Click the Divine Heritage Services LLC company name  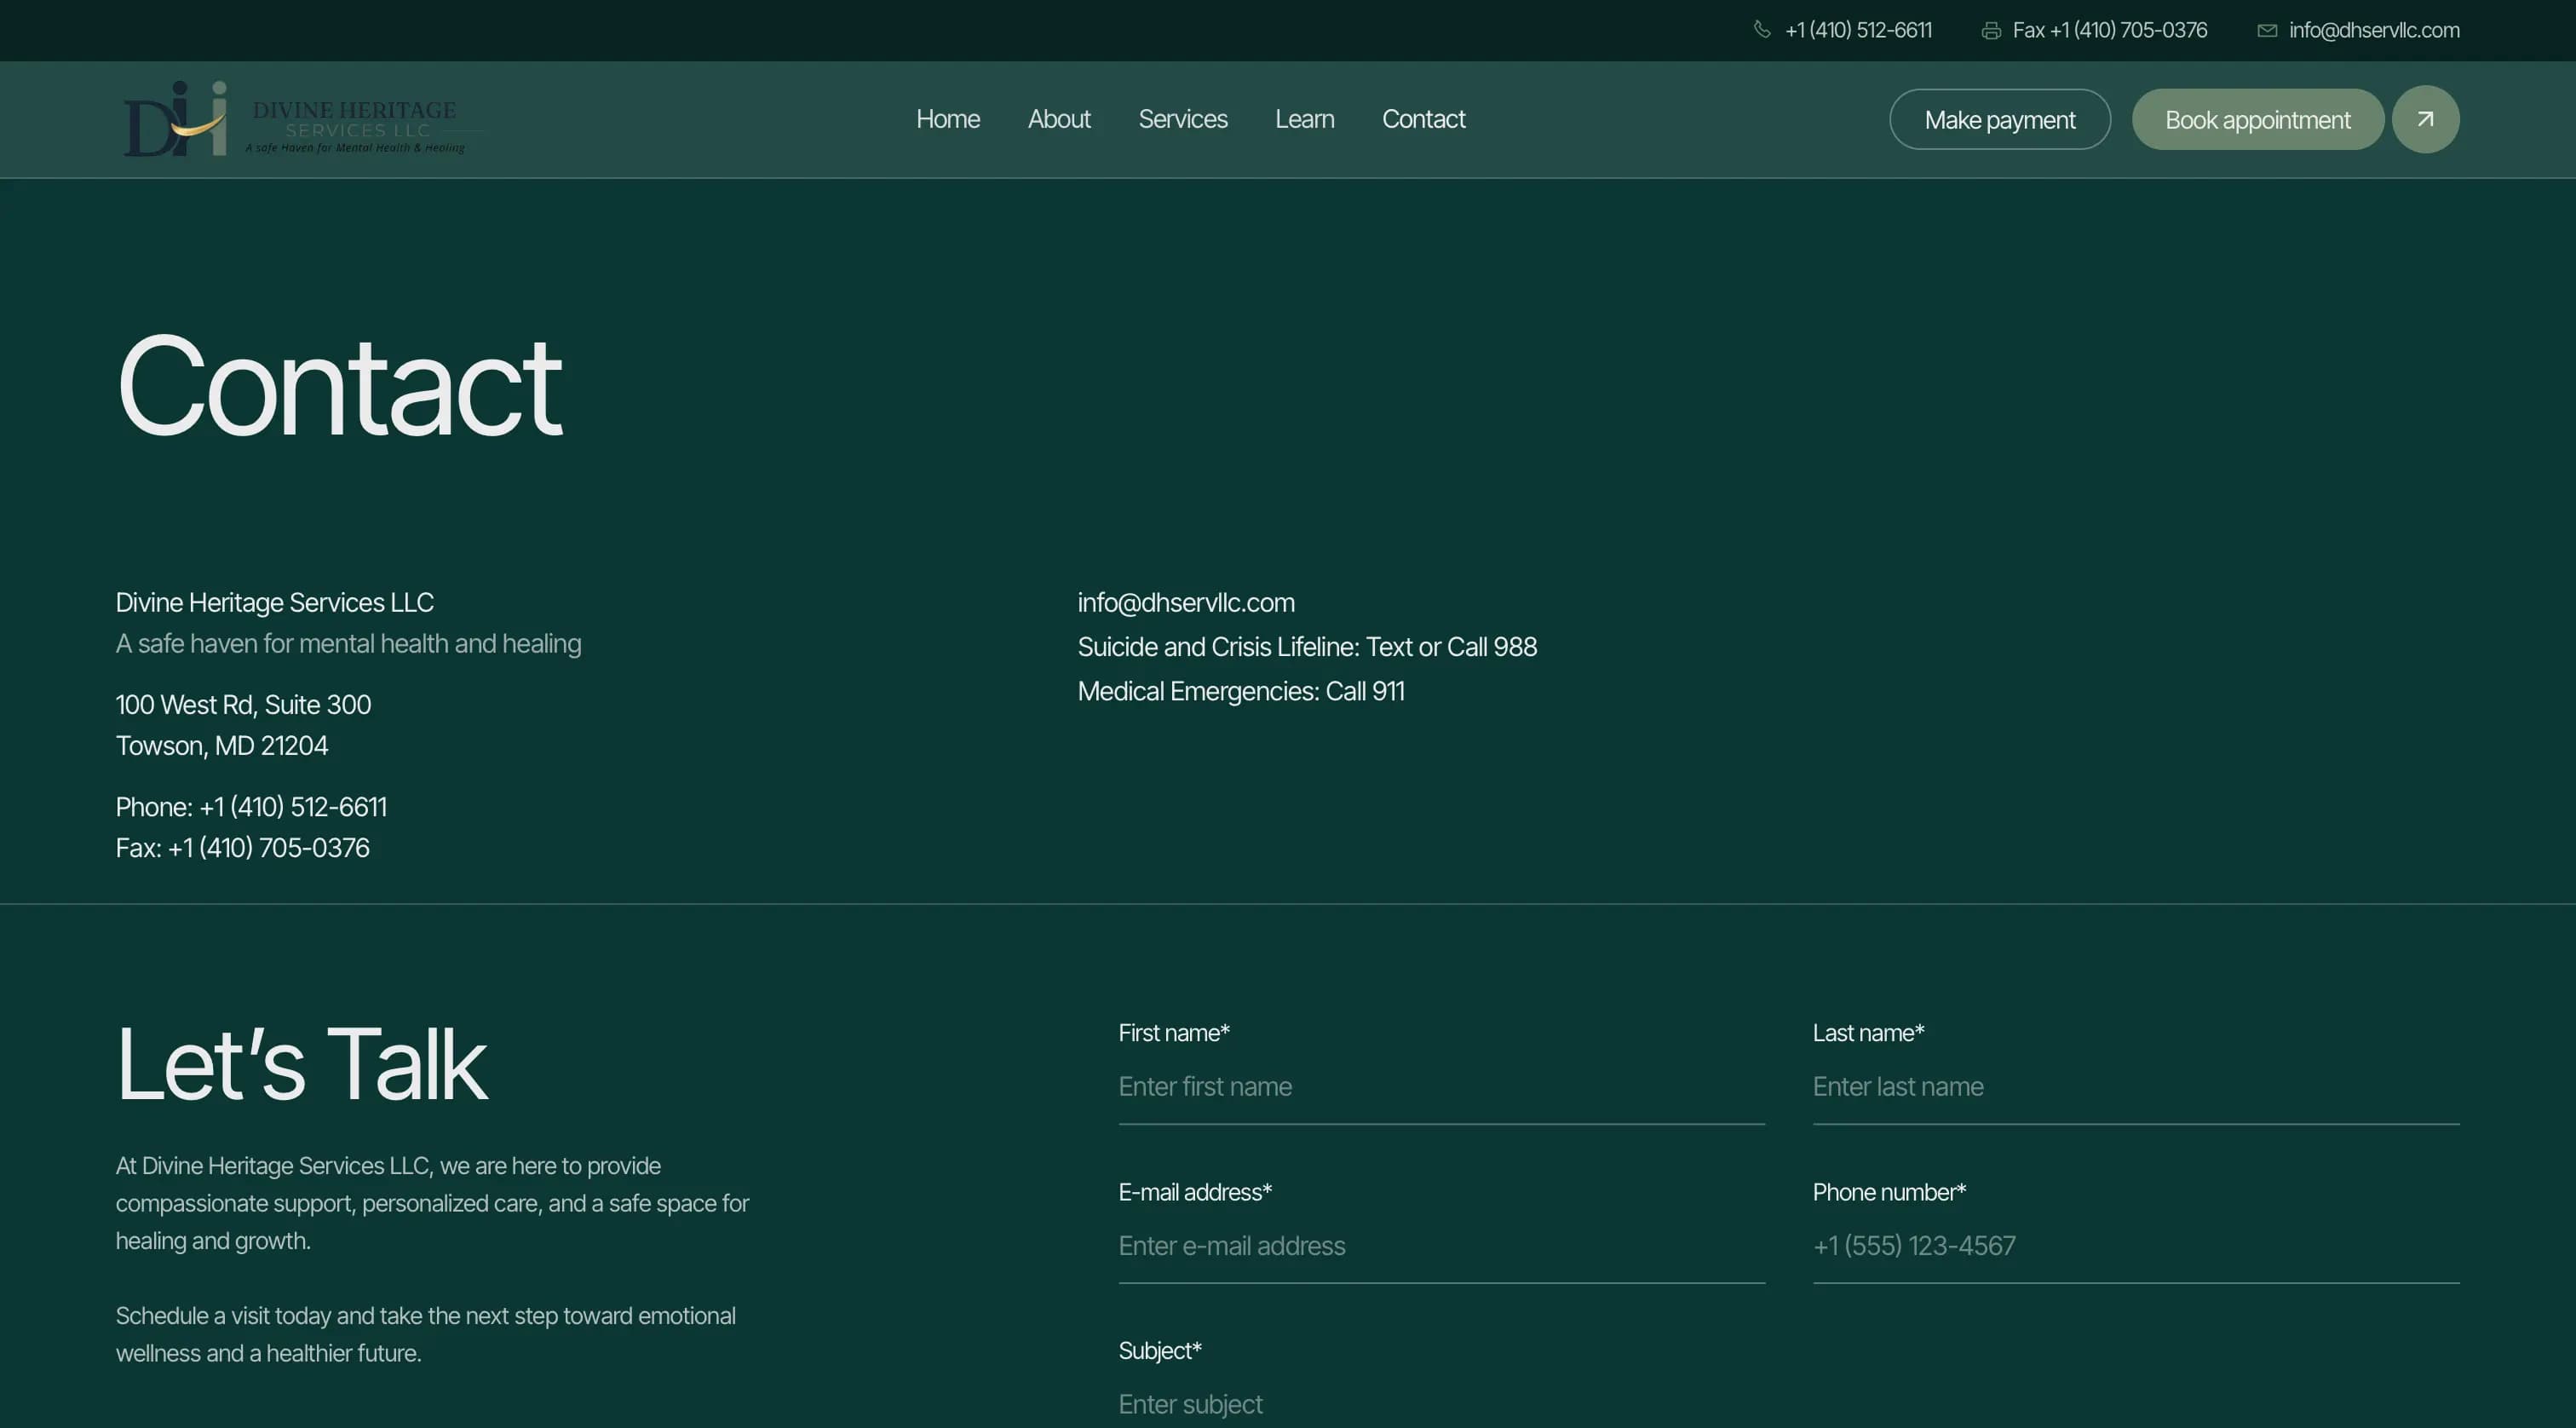pos(274,603)
